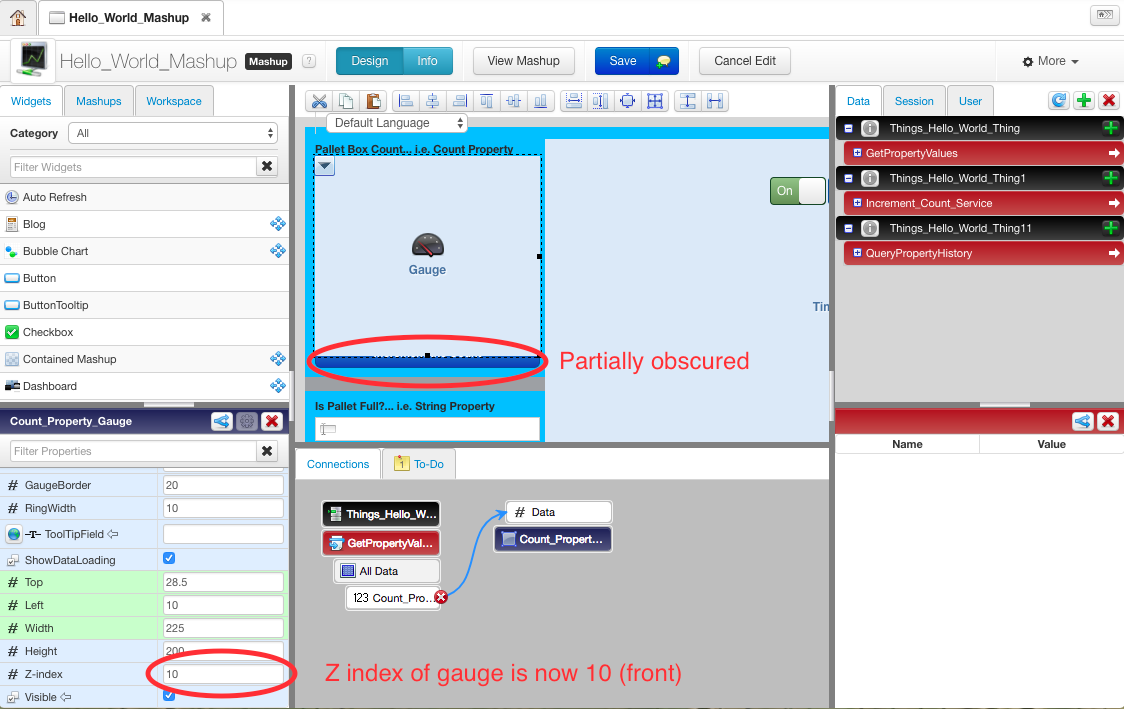
Task: Make selected widgets the same width
Action: [x=573, y=101]
